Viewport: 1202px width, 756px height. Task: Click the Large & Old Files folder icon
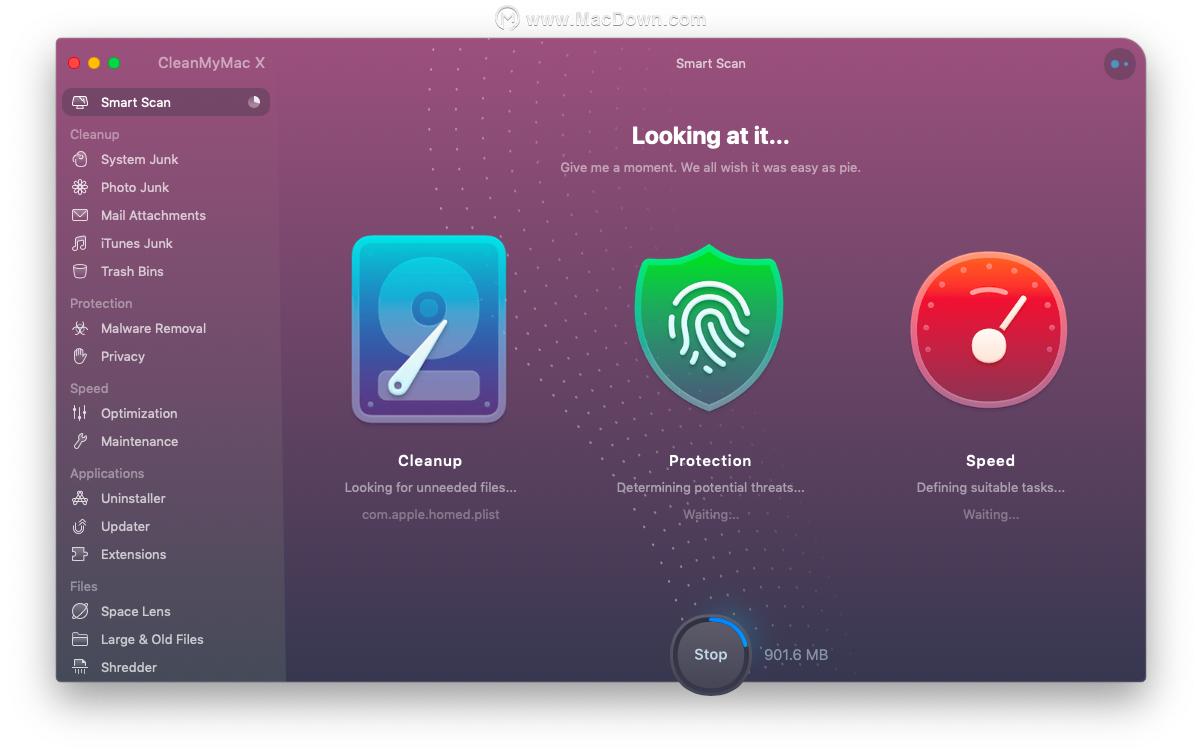click(80, 639)
